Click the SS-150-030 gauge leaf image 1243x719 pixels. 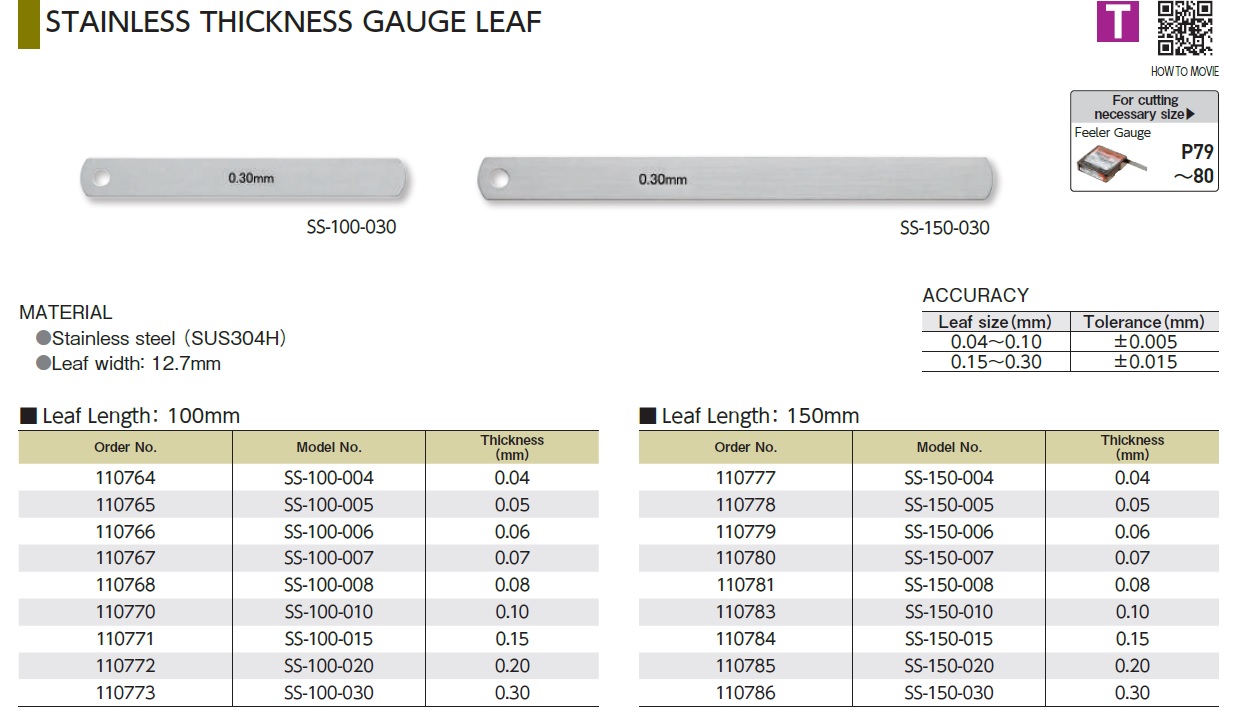[736, 178]
